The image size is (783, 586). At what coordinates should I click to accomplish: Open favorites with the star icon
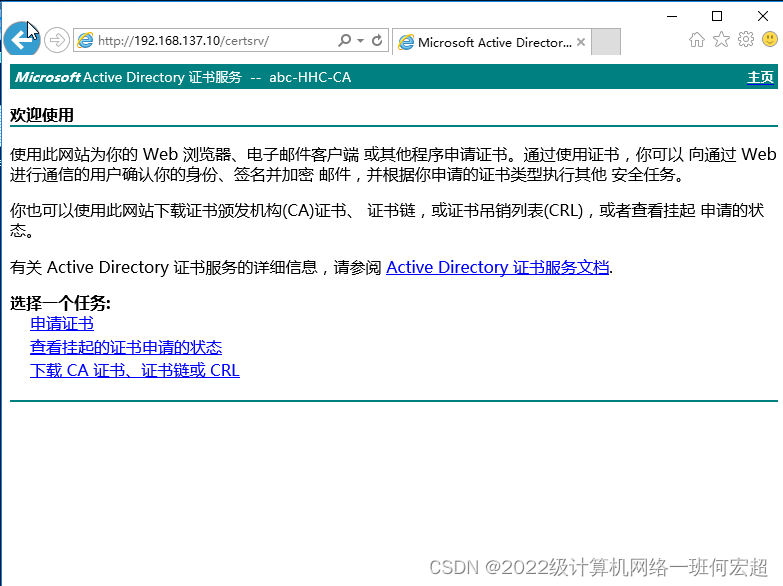pos(722,39)
